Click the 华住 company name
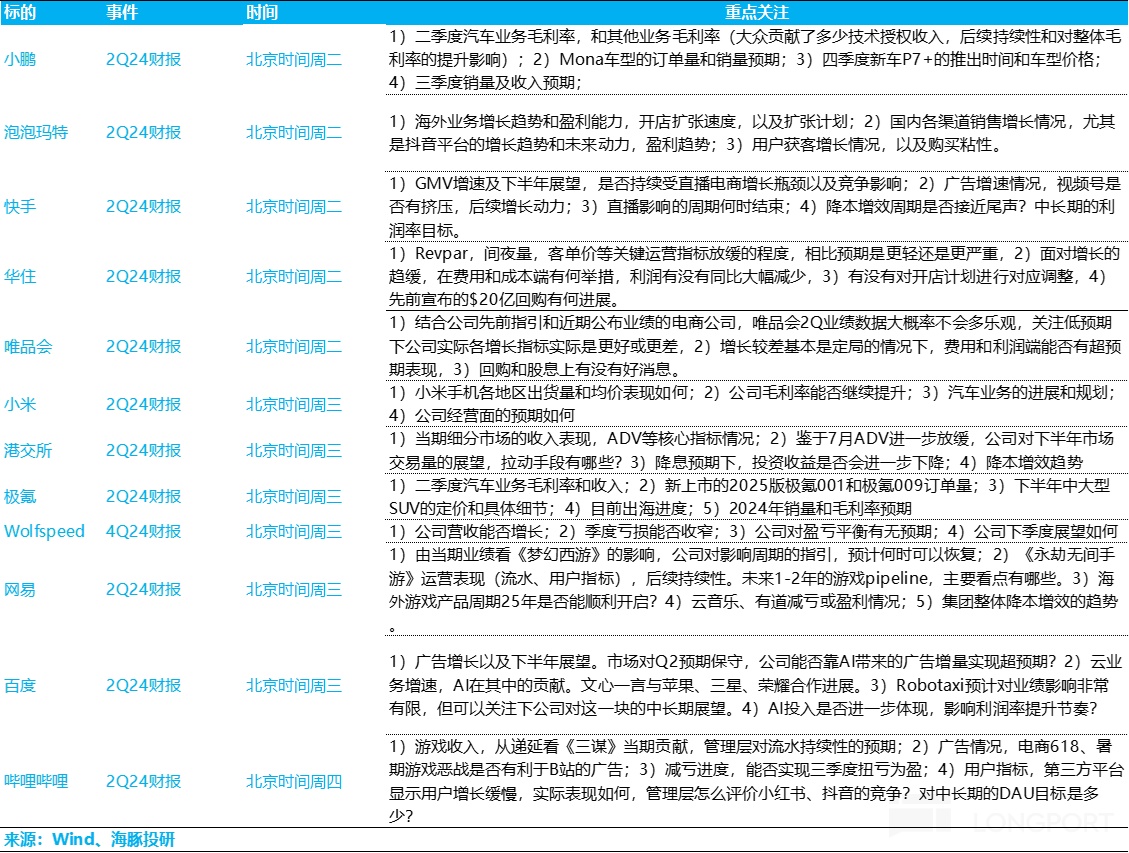The image size is (1129, 853). point(20,276)
